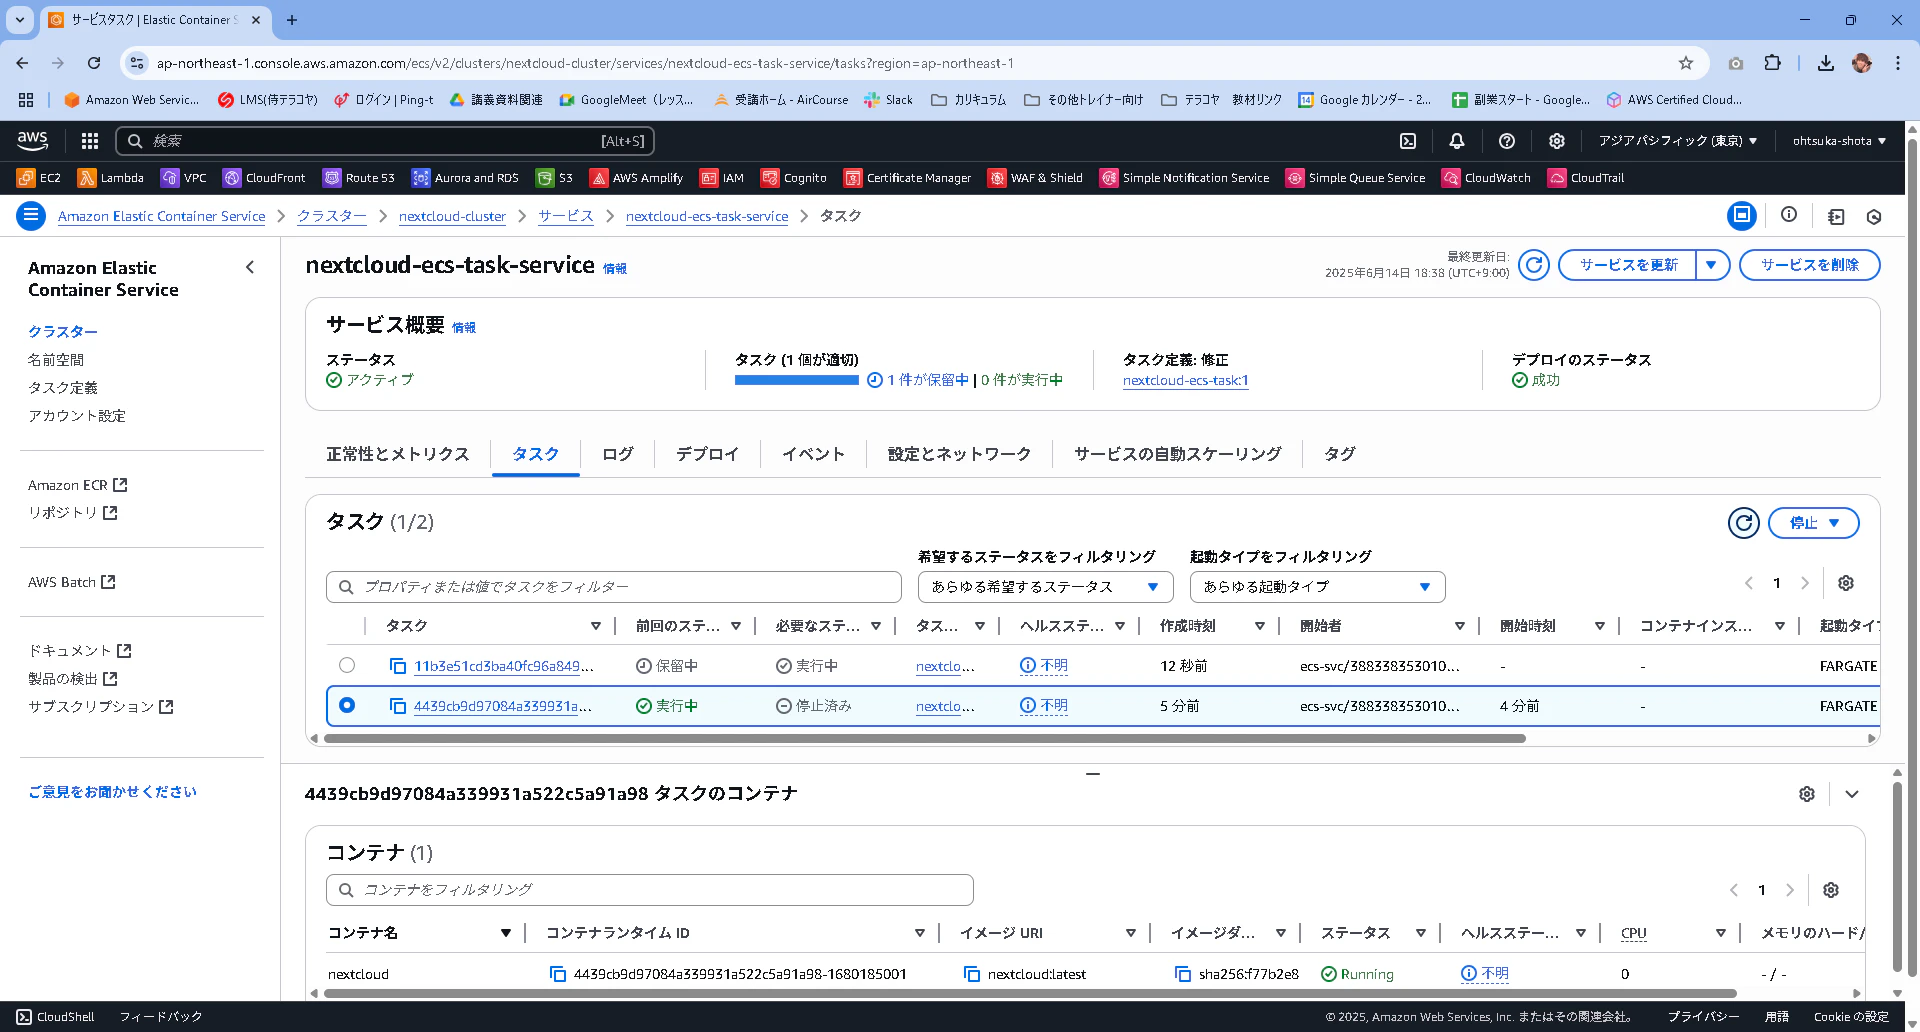1920x1032 pixels.
Task: Open split panel preferences gear
Action: coord(1807,794)
